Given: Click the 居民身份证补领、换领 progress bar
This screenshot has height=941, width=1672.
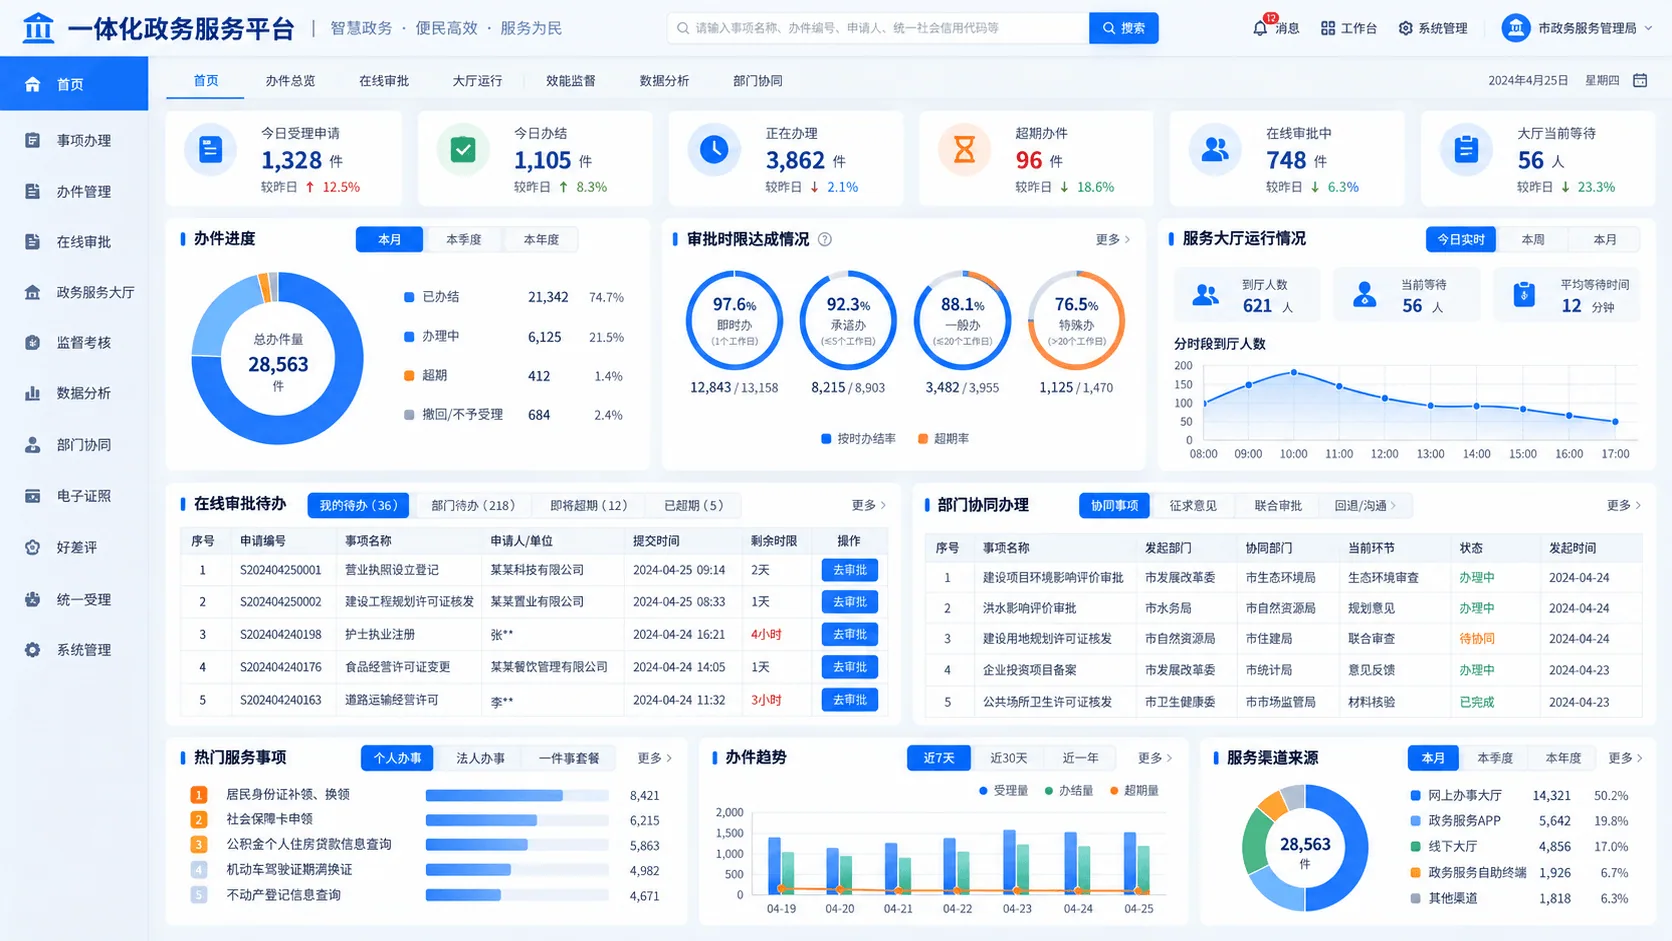Looking at the screenshot, I should pyautogui.click(x=517, y=796).
